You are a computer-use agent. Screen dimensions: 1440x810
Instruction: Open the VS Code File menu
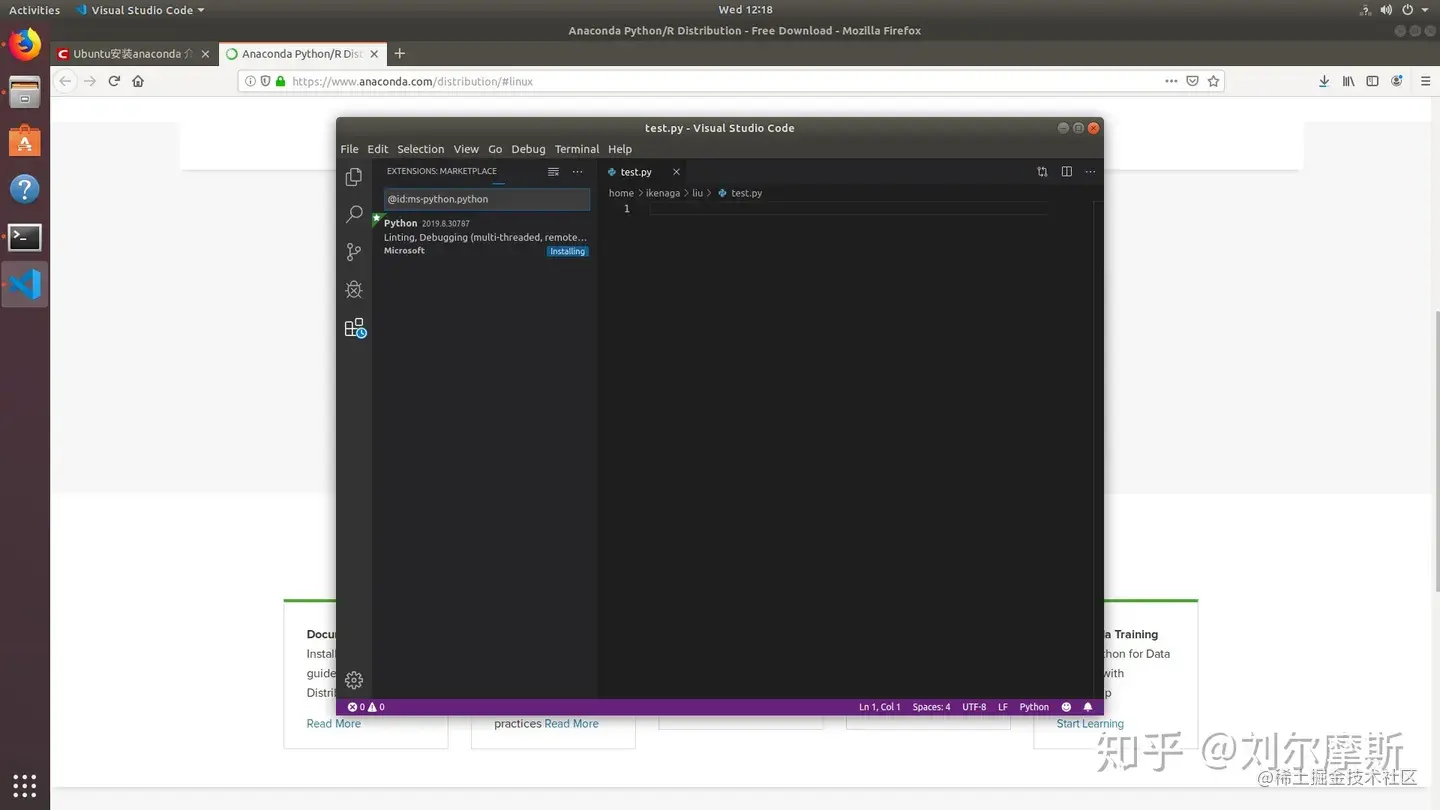coord(349,149)
